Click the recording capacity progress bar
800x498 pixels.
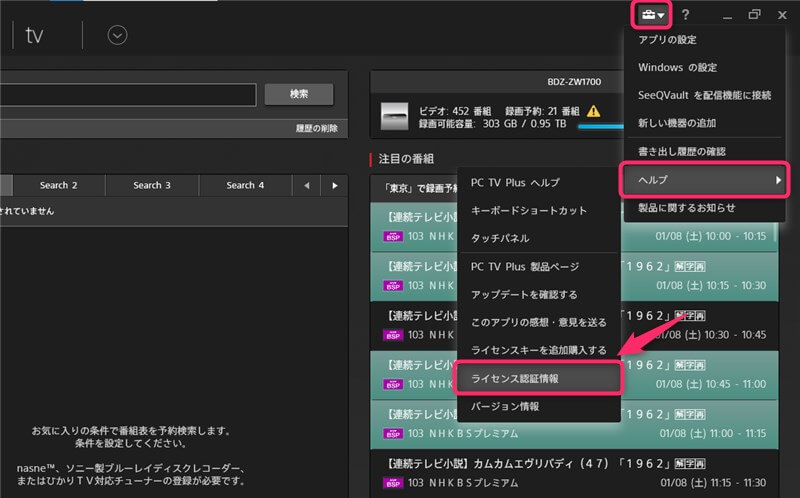[601, 126]
